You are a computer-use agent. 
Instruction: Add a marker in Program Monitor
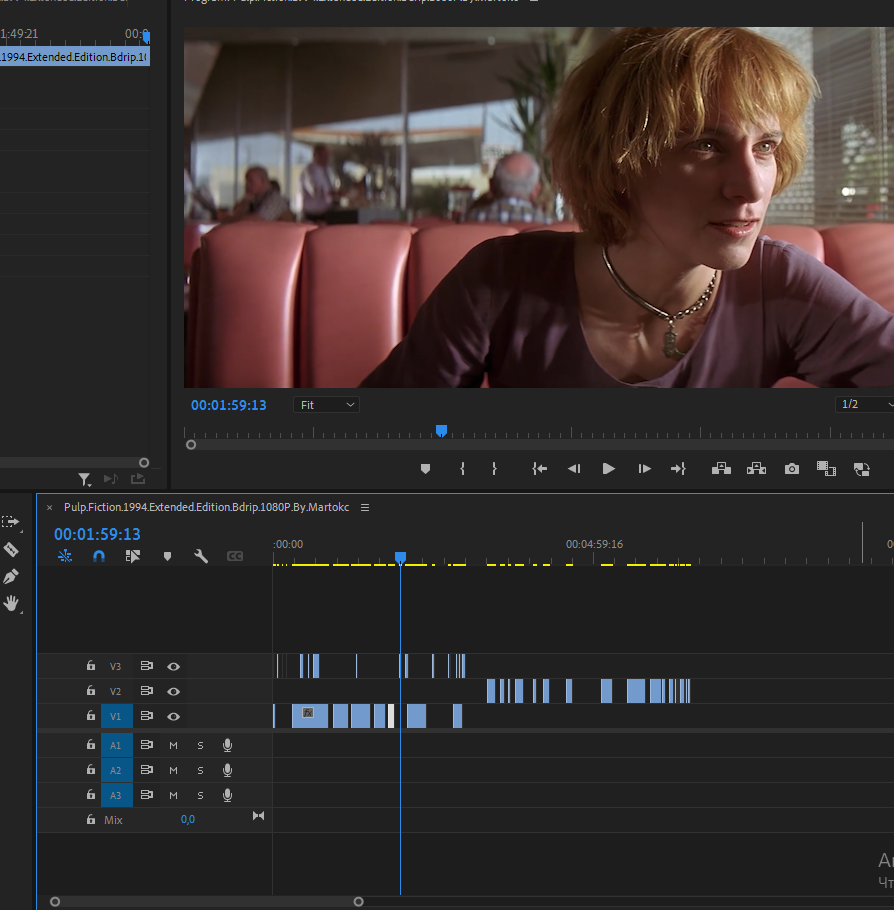tap(426, 468)
